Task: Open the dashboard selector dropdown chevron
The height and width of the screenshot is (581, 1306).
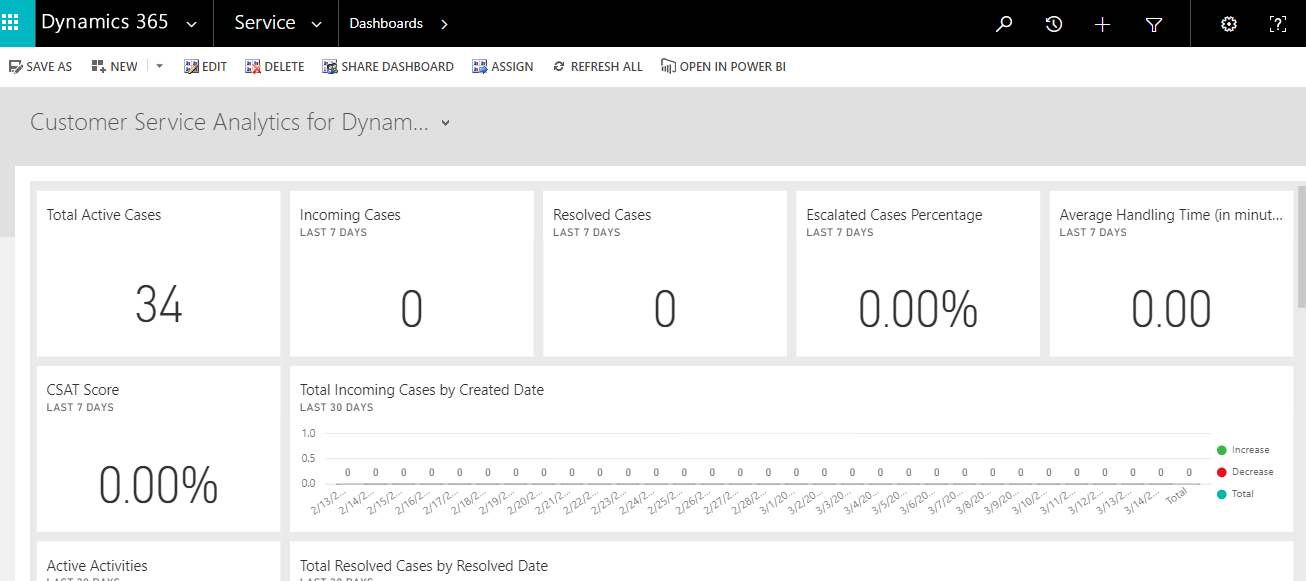Action: click(446, 123)
